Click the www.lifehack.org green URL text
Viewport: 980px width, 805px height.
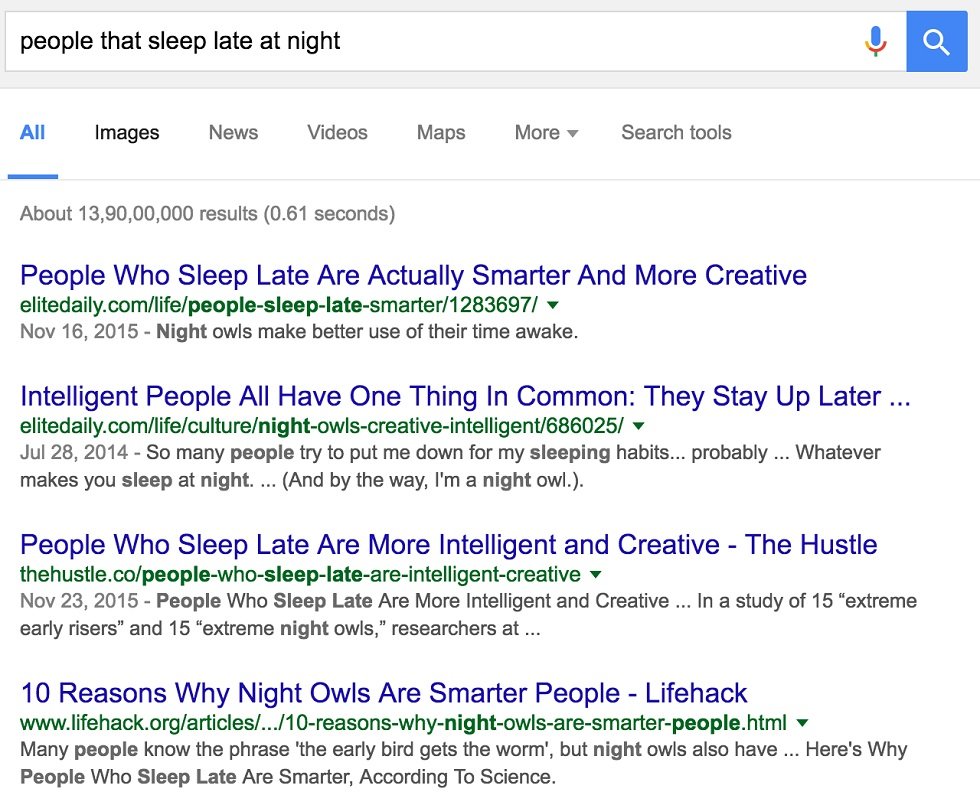404,723
